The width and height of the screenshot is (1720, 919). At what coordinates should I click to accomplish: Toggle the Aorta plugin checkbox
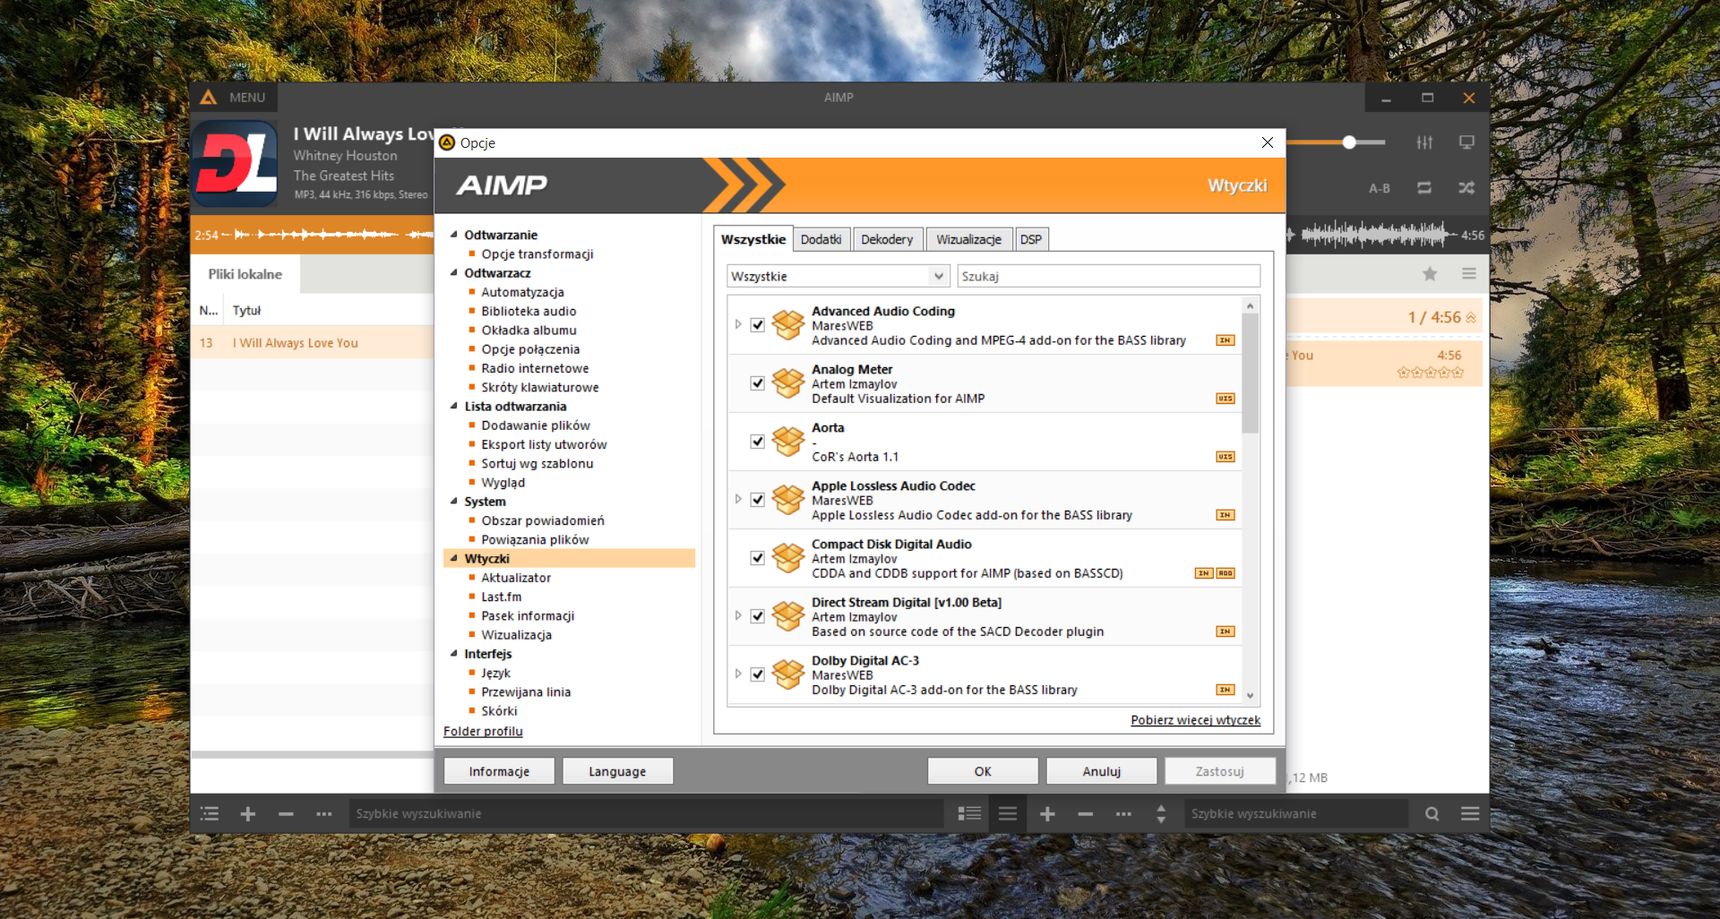(757, 441)
